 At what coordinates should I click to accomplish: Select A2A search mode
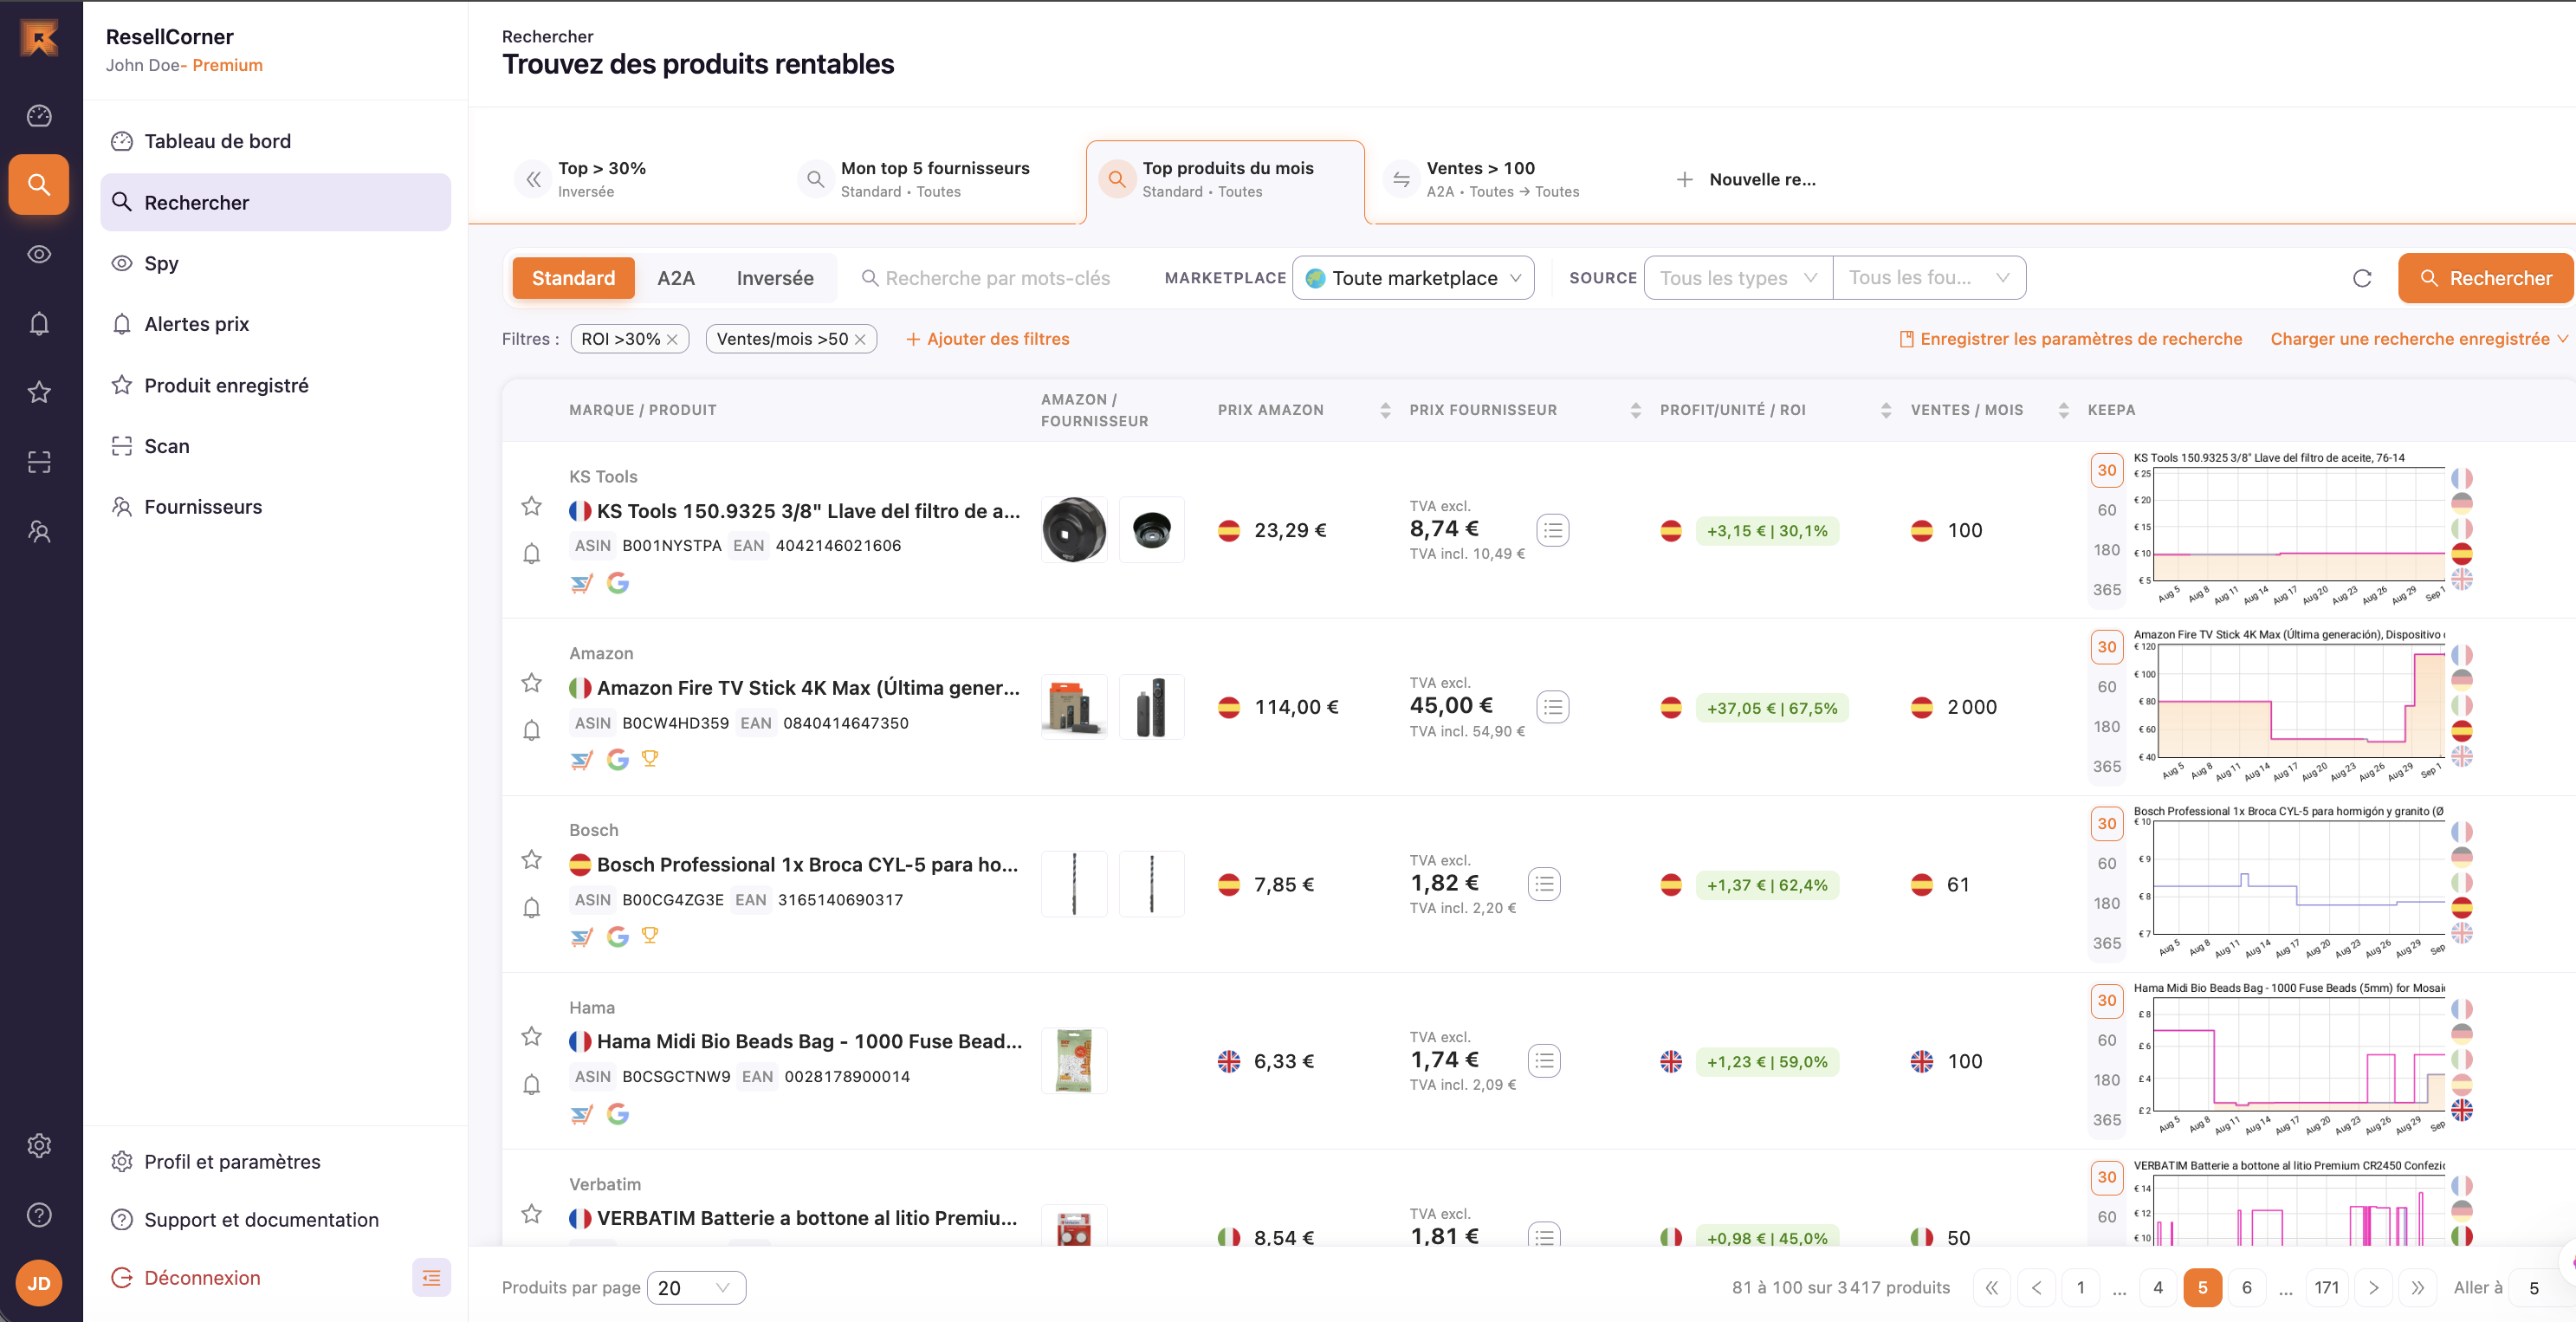point(676,278)
